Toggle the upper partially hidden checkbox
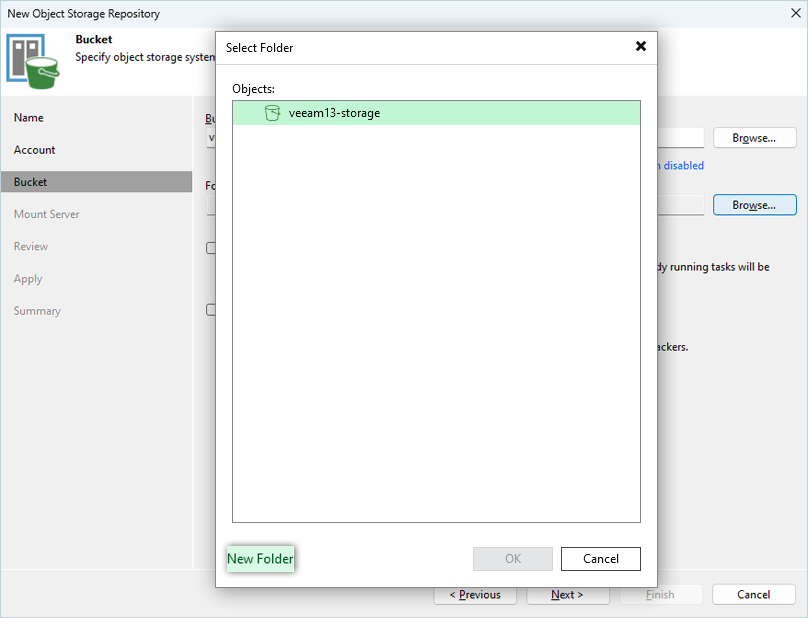Viewport: 808px width, 618px height. [211, 248]
